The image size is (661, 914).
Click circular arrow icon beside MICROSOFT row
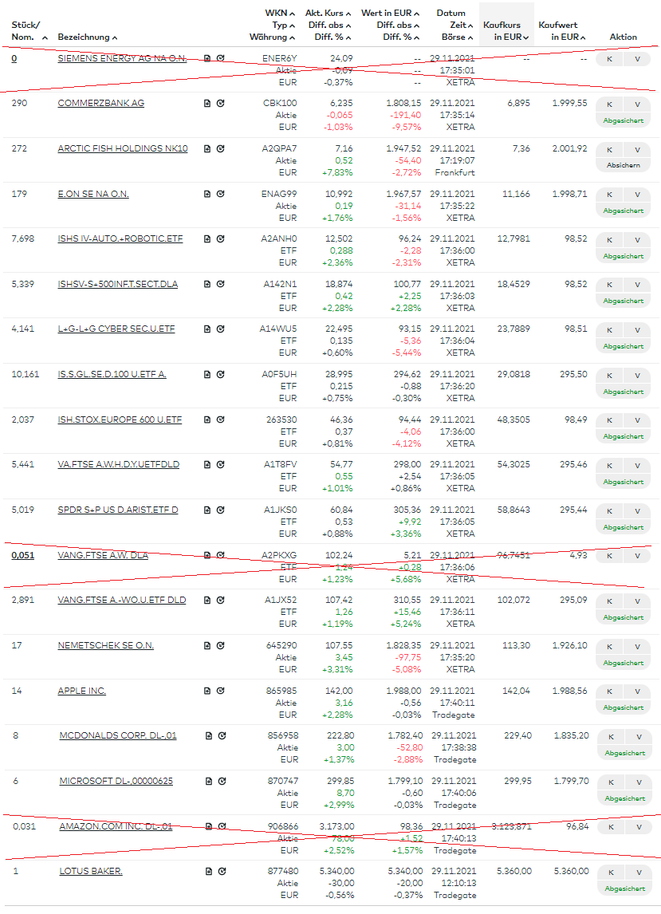coord(221,781)
